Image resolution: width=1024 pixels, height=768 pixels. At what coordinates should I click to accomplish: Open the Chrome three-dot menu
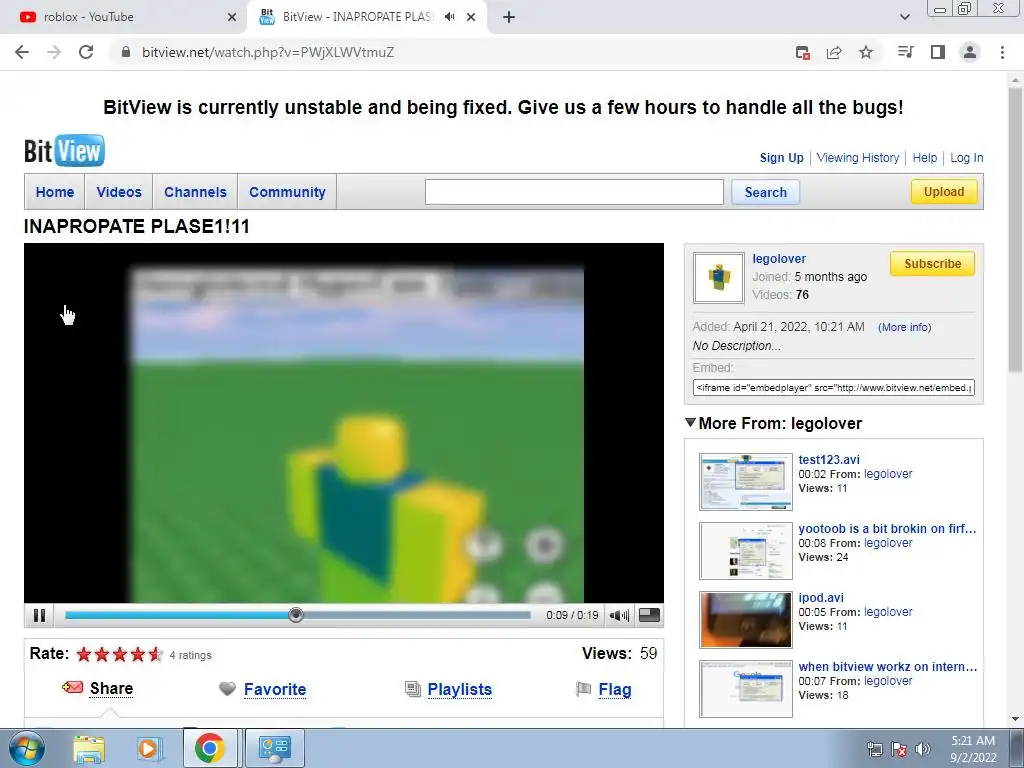[x=1002, y=52]
